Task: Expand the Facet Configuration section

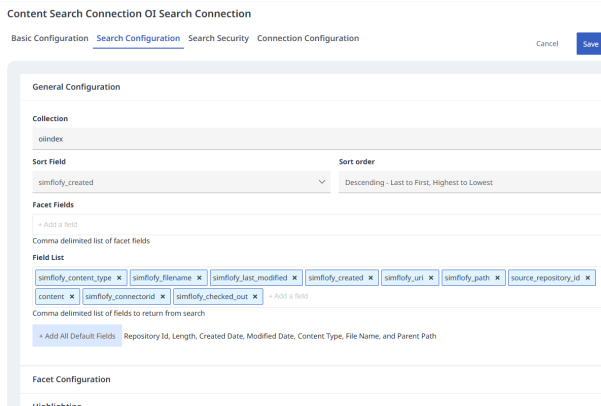Action: 72,380
